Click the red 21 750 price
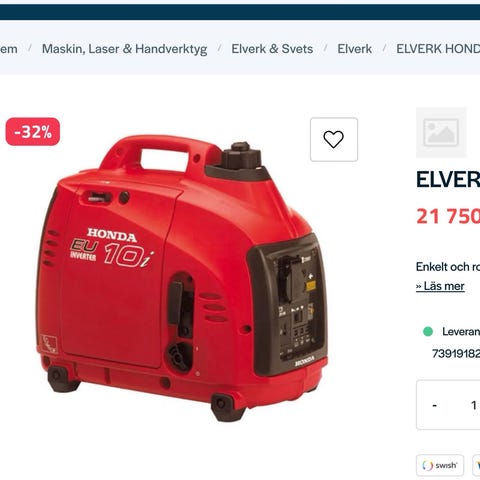 448,216
